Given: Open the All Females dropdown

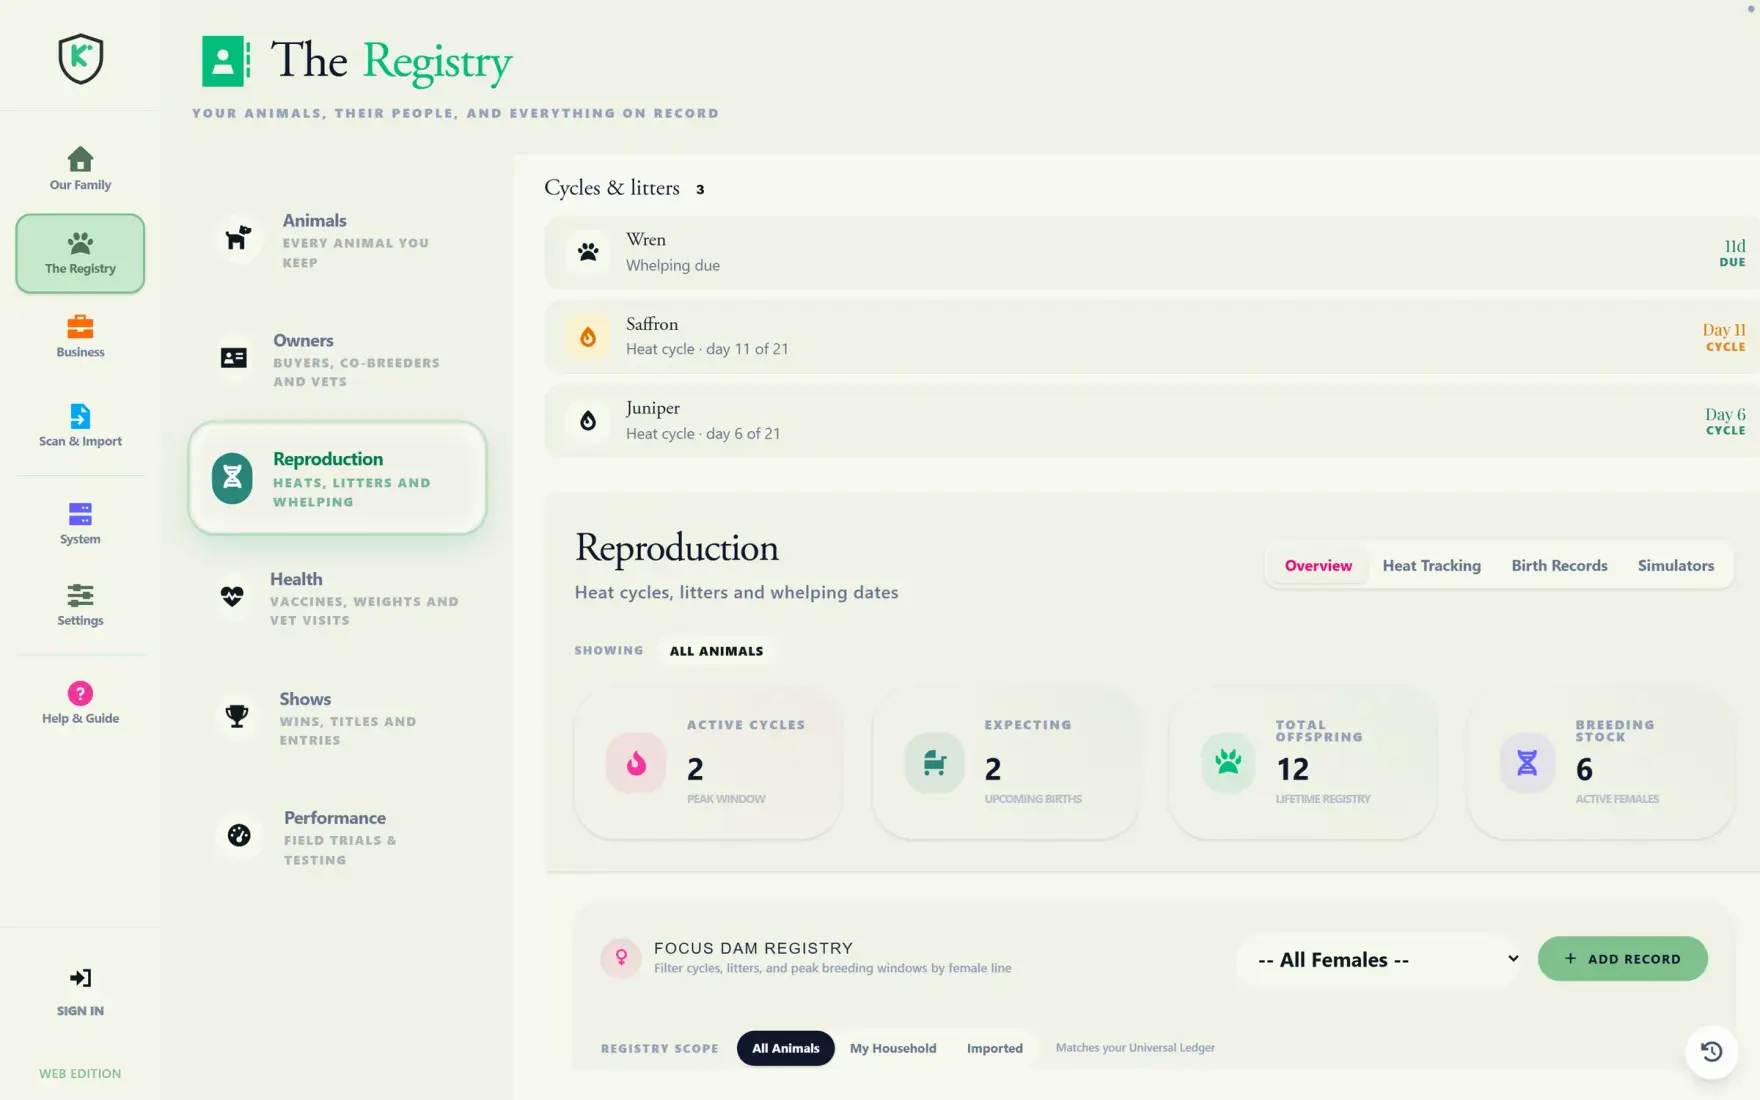Looking at the screenshot, I should pos(1380,960).
